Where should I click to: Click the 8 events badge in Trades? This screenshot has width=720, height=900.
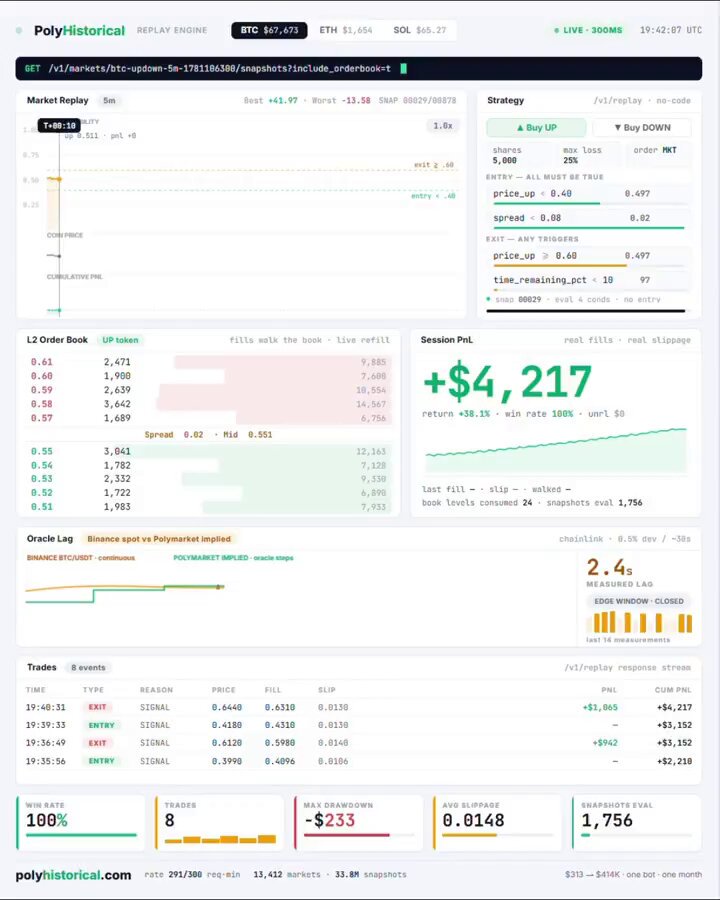coord(88,668)
